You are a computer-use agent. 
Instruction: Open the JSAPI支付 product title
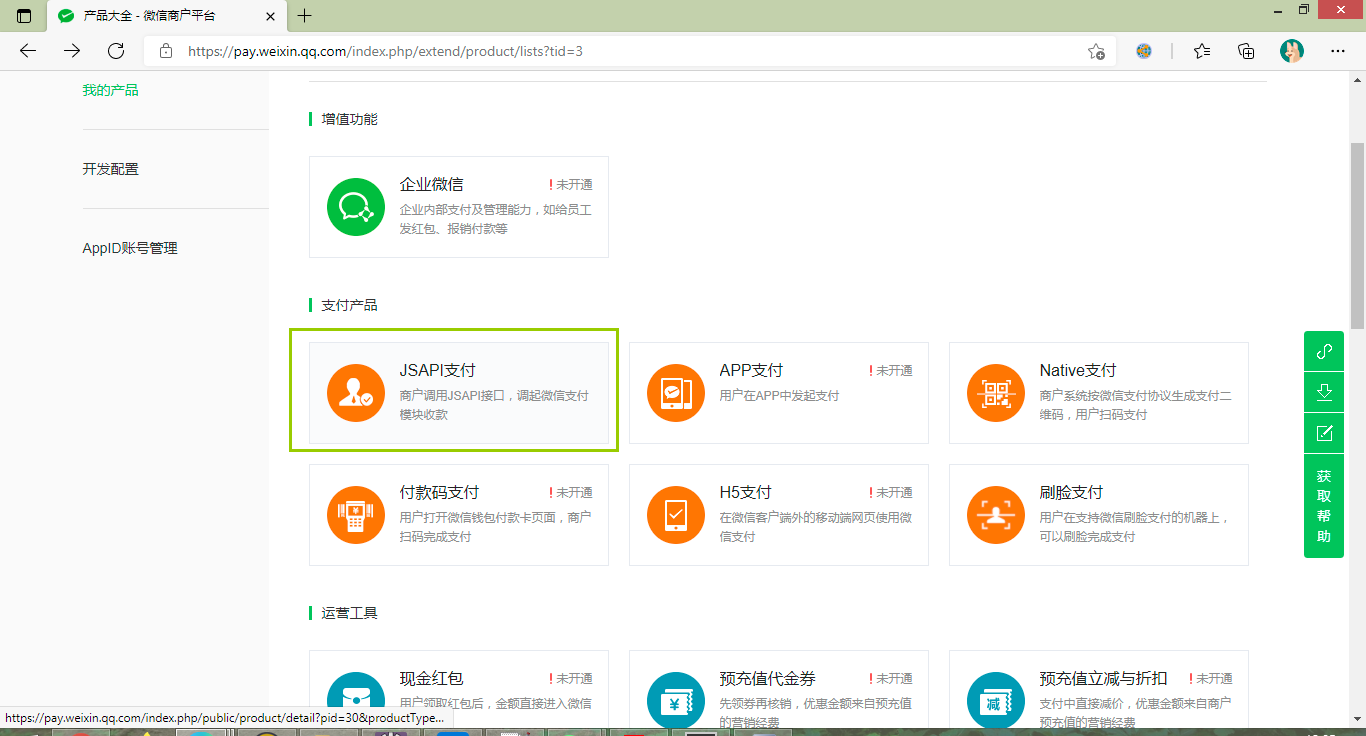[x=438, y=370]
